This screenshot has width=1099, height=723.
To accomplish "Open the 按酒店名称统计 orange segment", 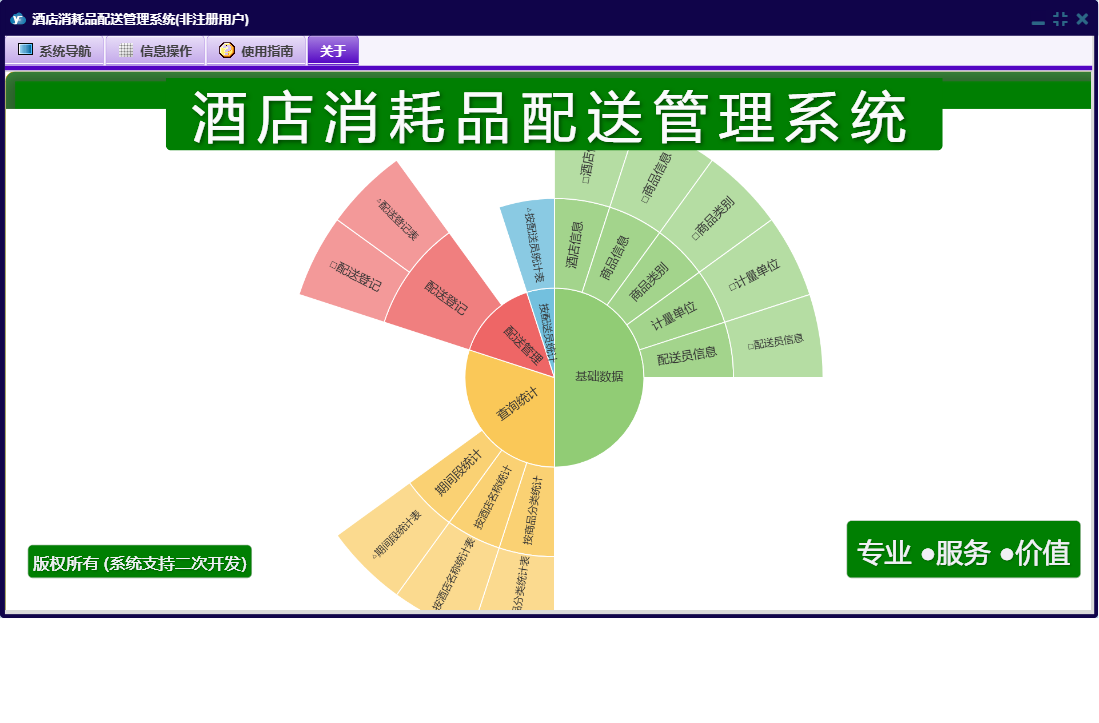I will tap(493, 499).
